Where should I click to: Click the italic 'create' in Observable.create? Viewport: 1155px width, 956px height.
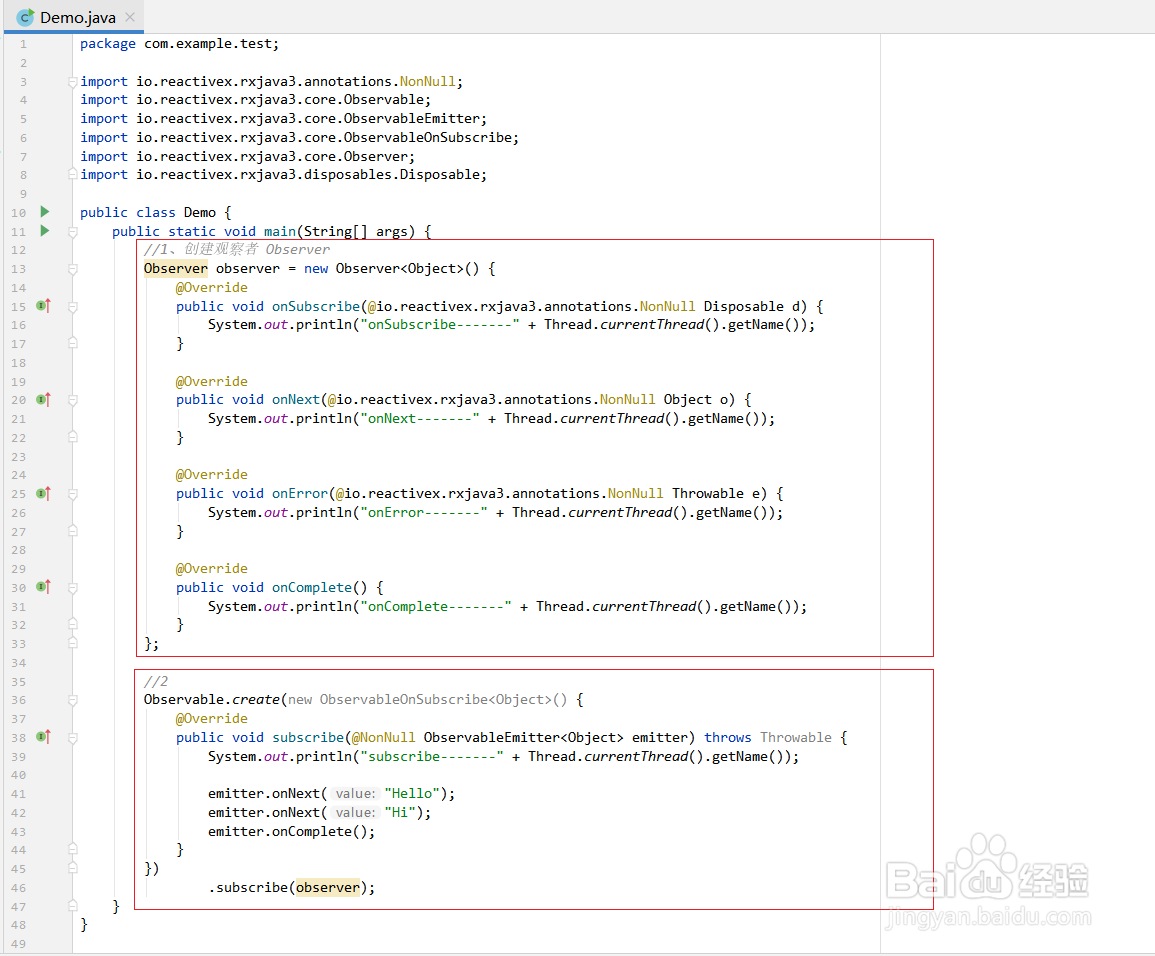point(256,699)
